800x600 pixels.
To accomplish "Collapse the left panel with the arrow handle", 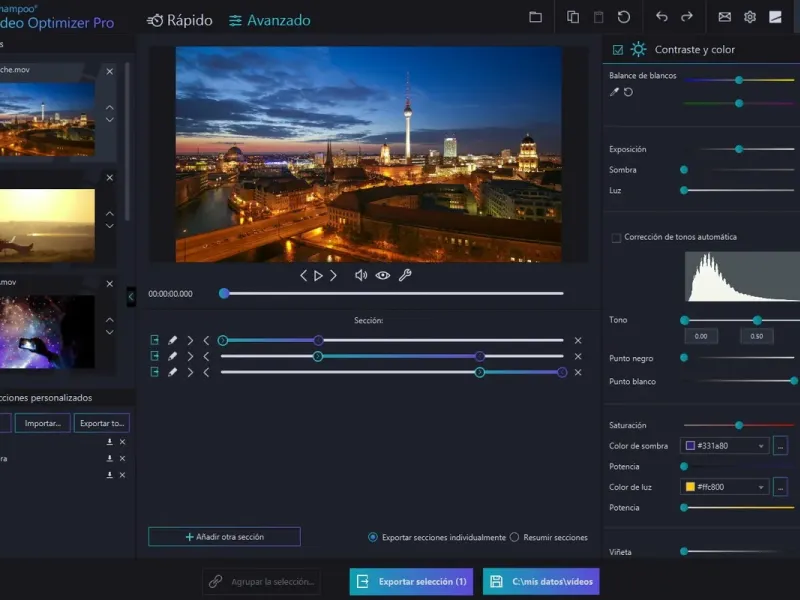I will 131,297.
